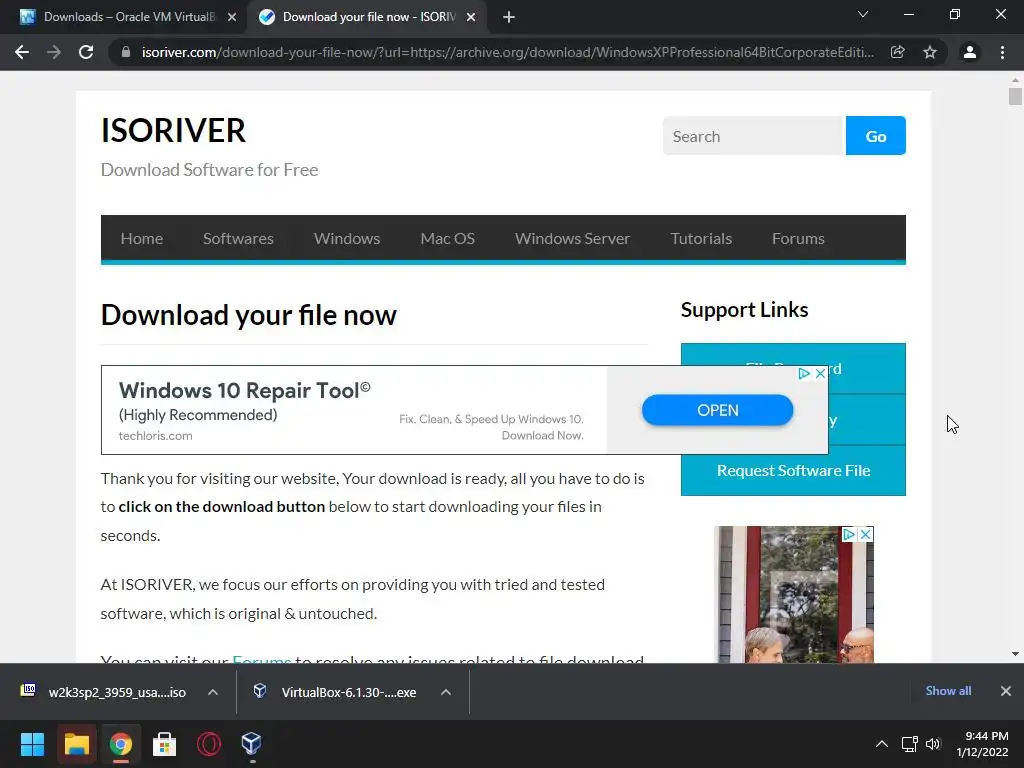Open the Windows Server menu item
Viewport: 1024px width, 768px height.
click(572, 238)
